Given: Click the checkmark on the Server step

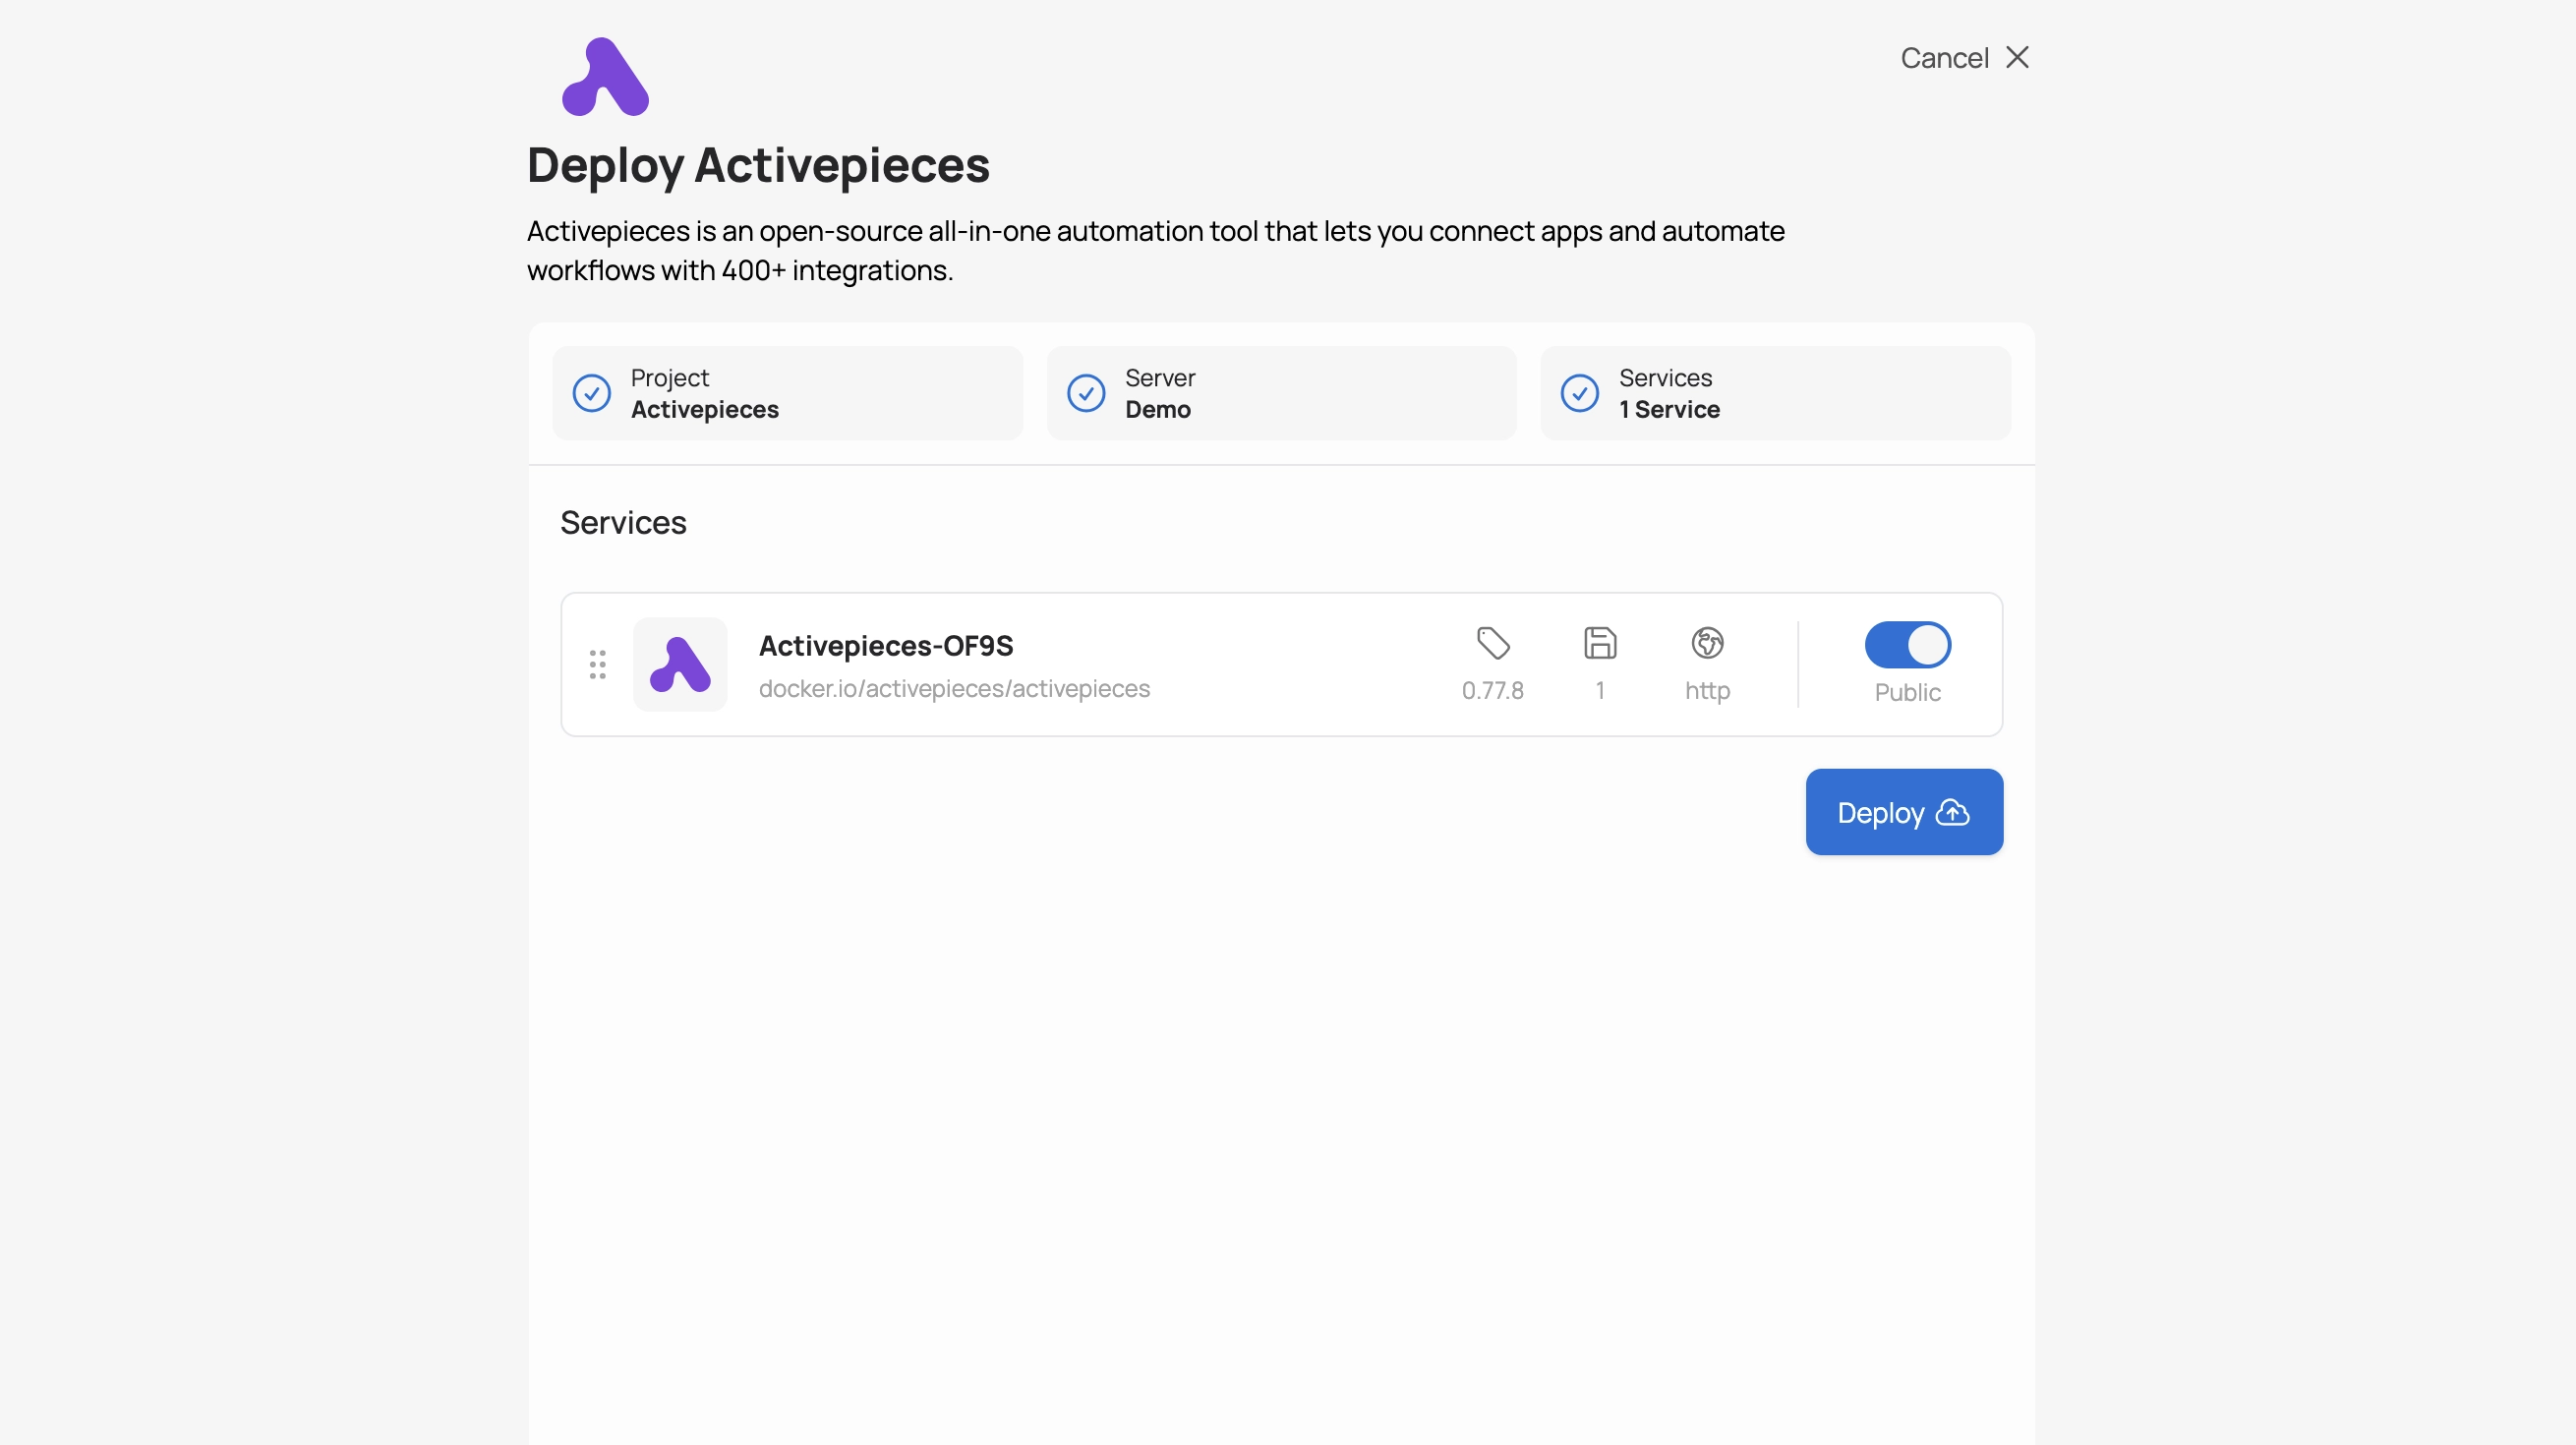Looking at the screenshot, I should click(1087, 393).
